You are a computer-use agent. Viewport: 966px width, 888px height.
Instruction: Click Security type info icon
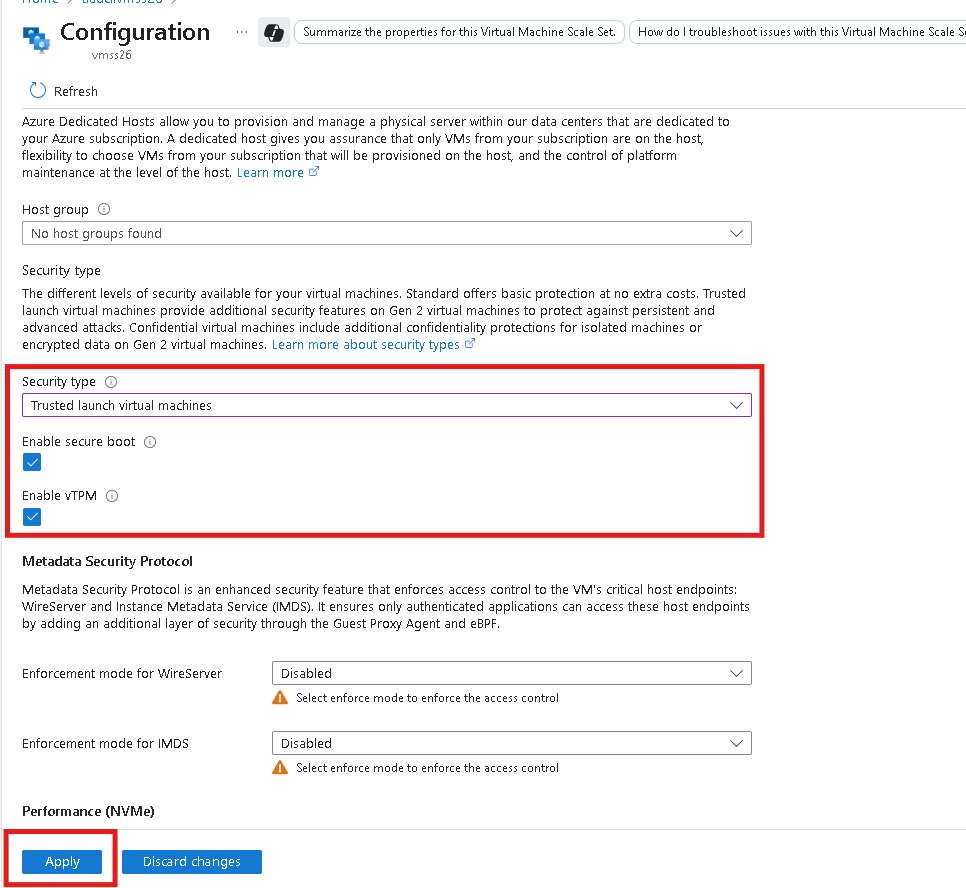pos(111,382)
